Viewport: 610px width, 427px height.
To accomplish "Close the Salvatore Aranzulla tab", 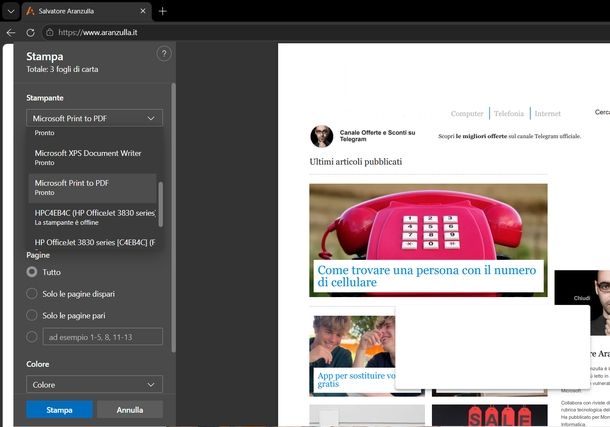I will [x=143, y=11].
